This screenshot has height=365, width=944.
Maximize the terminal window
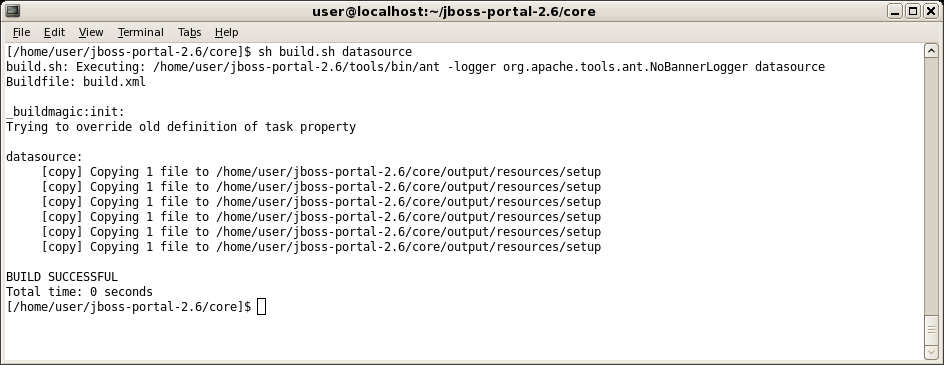tap(913, 11)
